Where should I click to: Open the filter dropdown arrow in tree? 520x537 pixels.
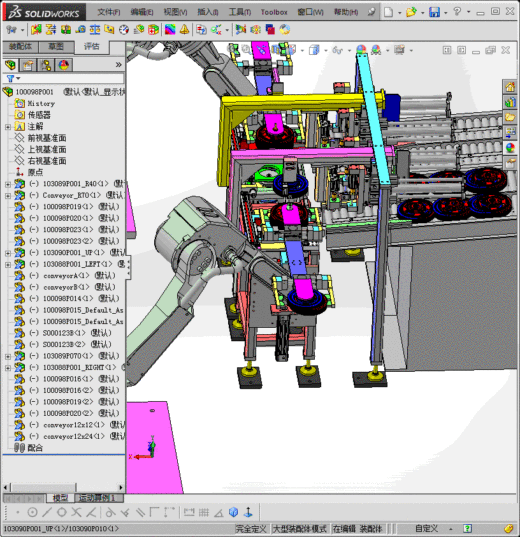tap(18, 78)
